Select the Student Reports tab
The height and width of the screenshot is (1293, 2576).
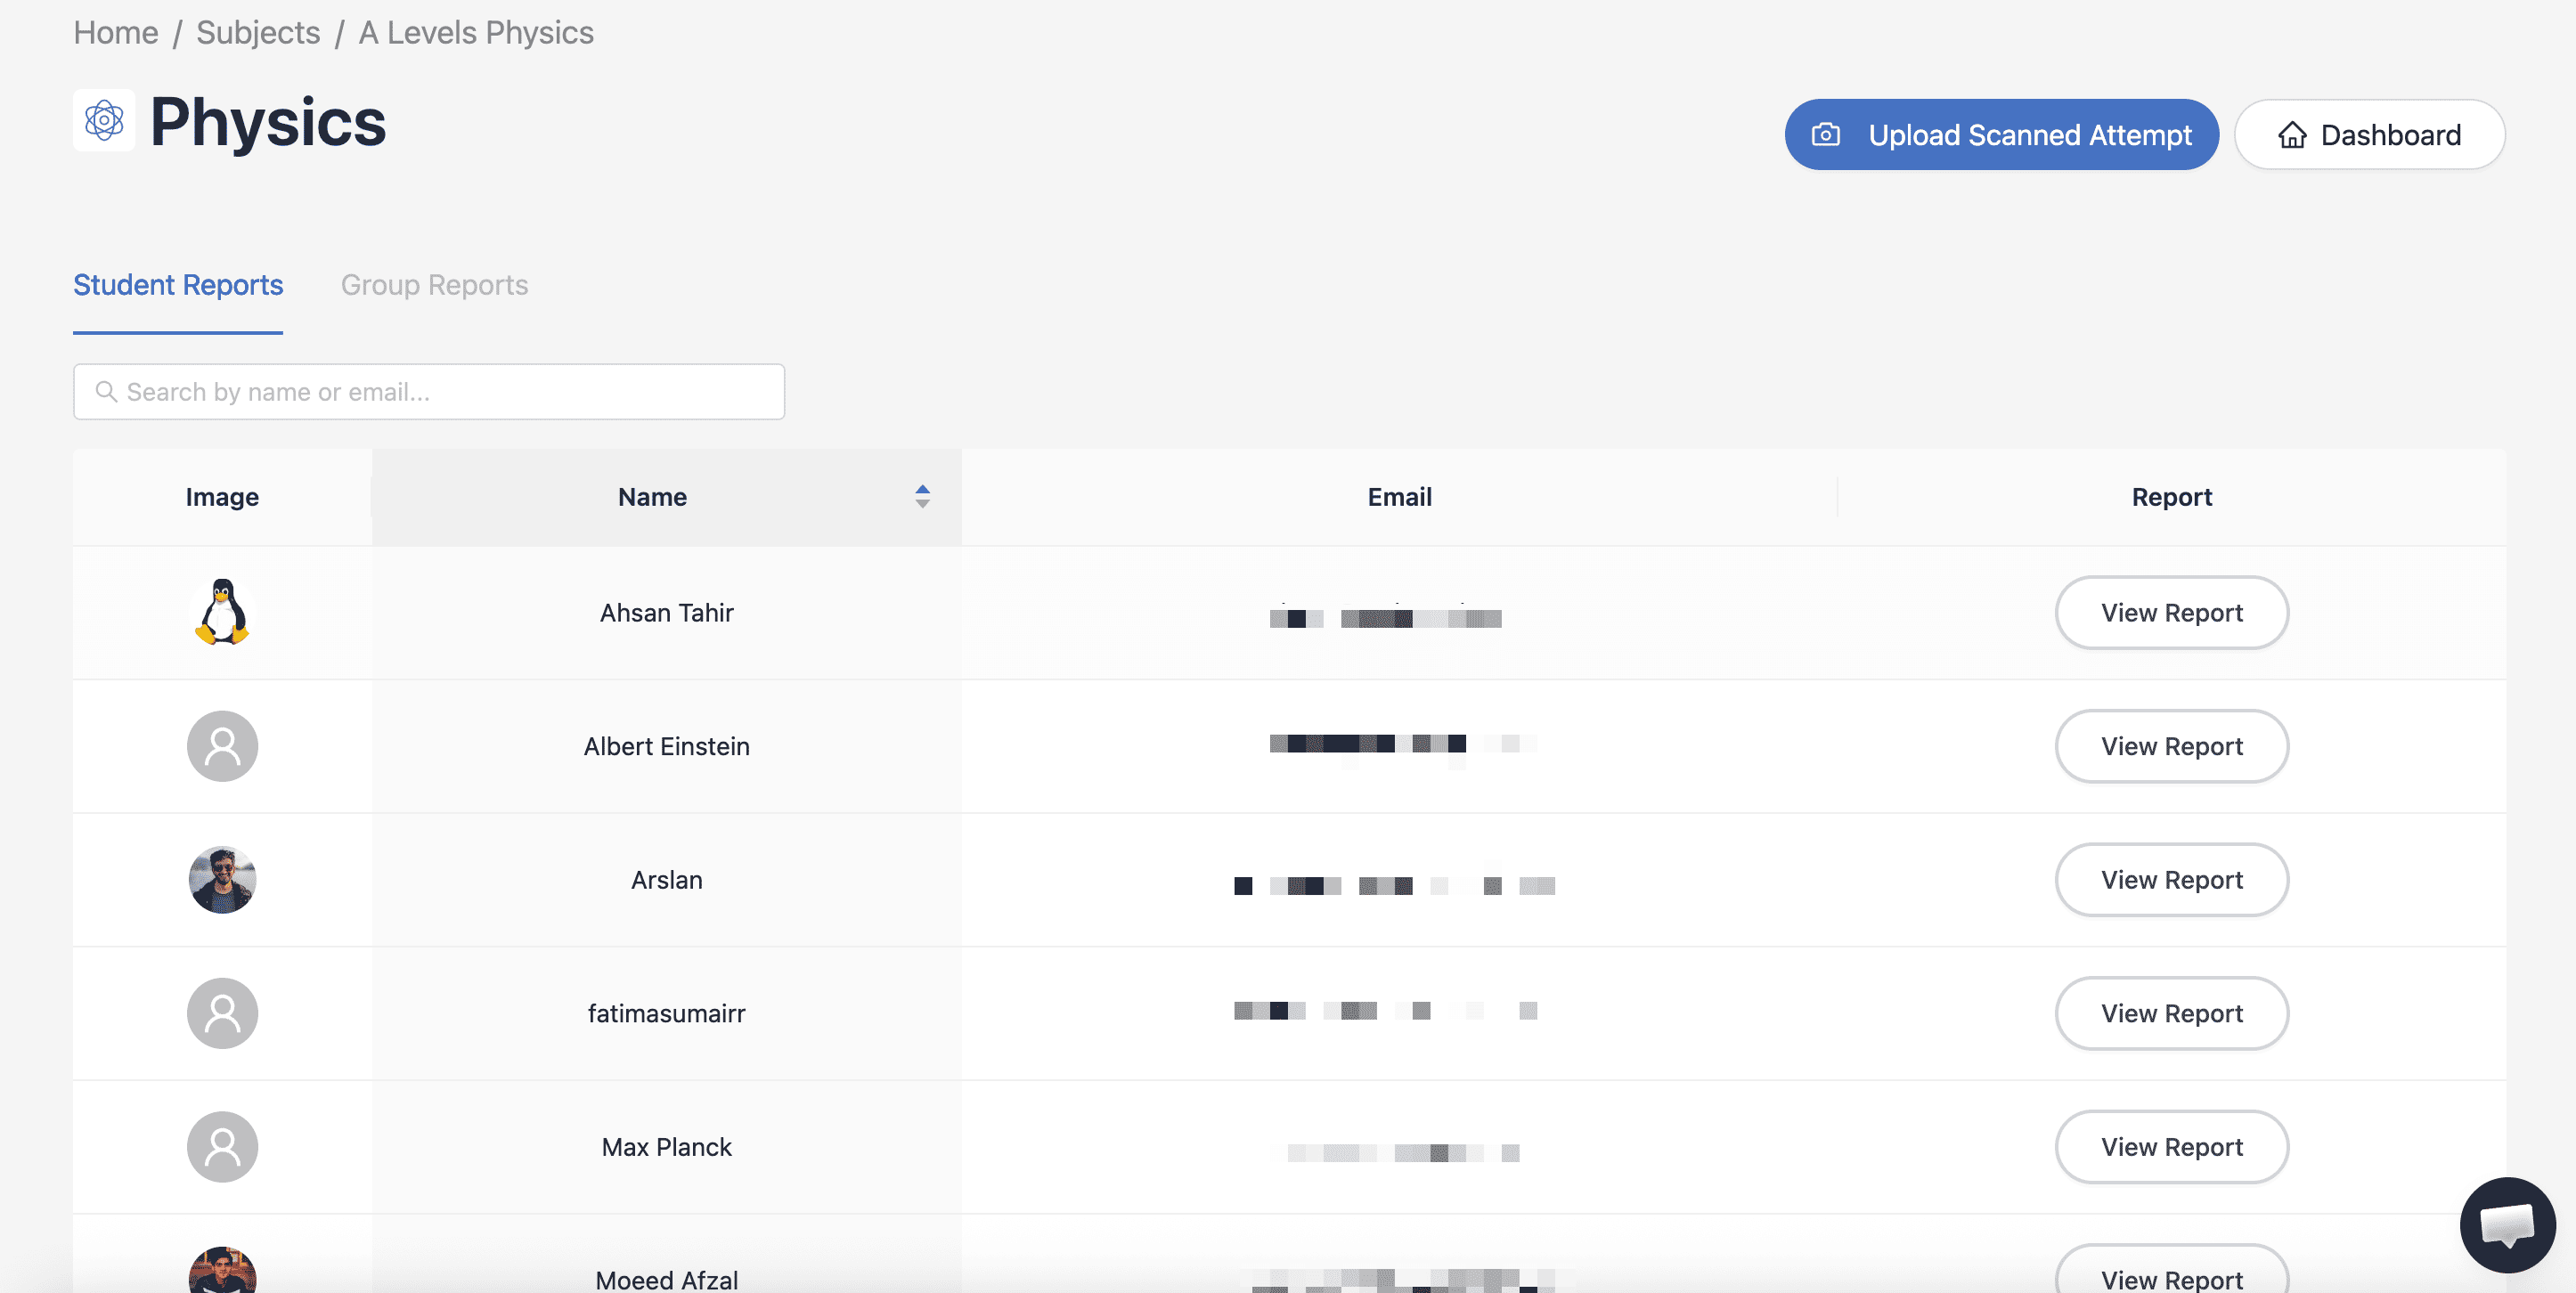click(x=178, y=285)
